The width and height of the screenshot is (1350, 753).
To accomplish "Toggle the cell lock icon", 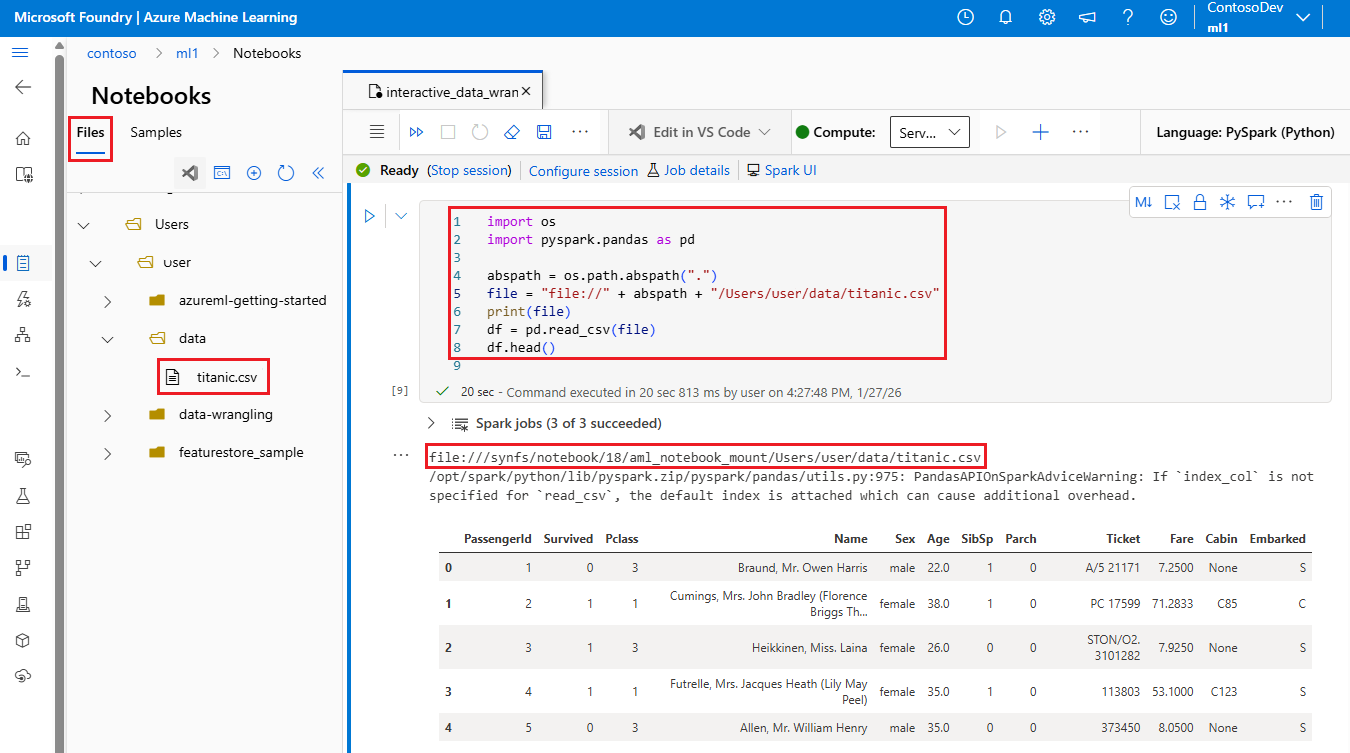I will (x=1200, y=202).
